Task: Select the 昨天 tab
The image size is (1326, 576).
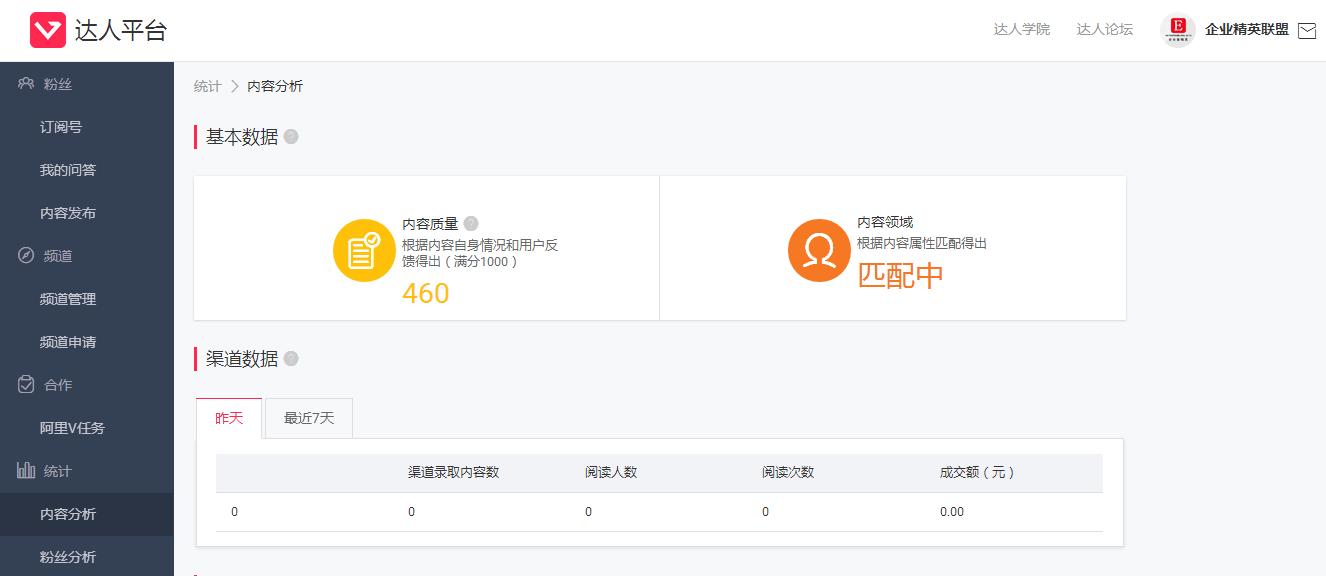Action: pyautogui.click(x=230, y=417)
